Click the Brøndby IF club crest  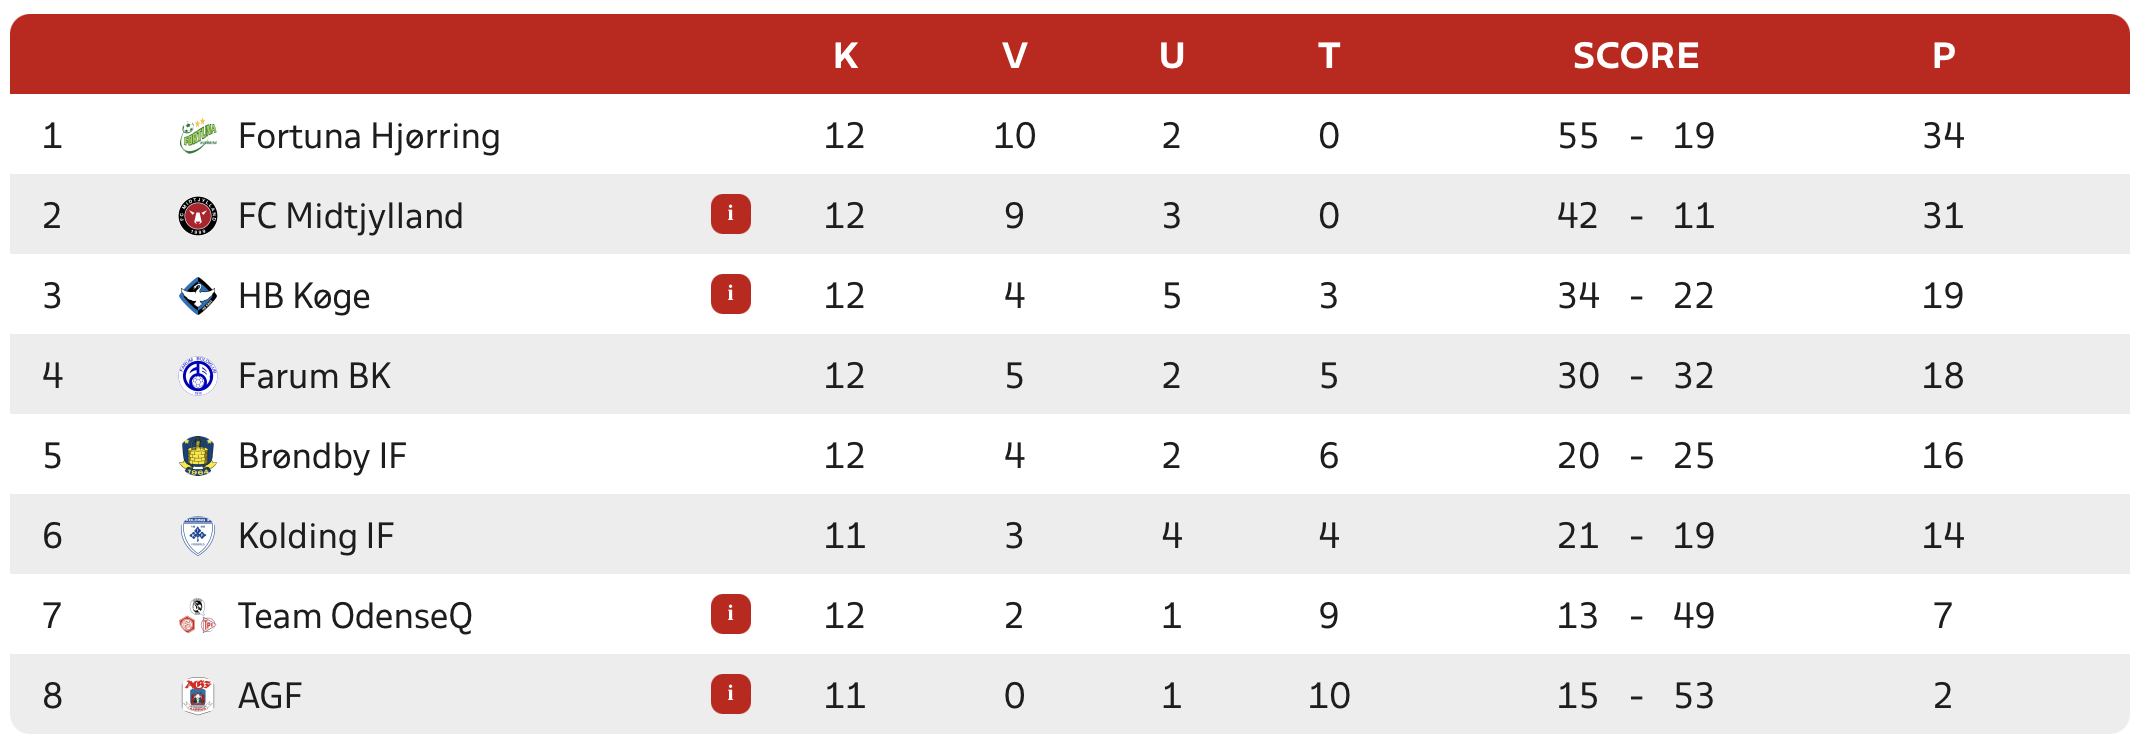coord(198,455)
